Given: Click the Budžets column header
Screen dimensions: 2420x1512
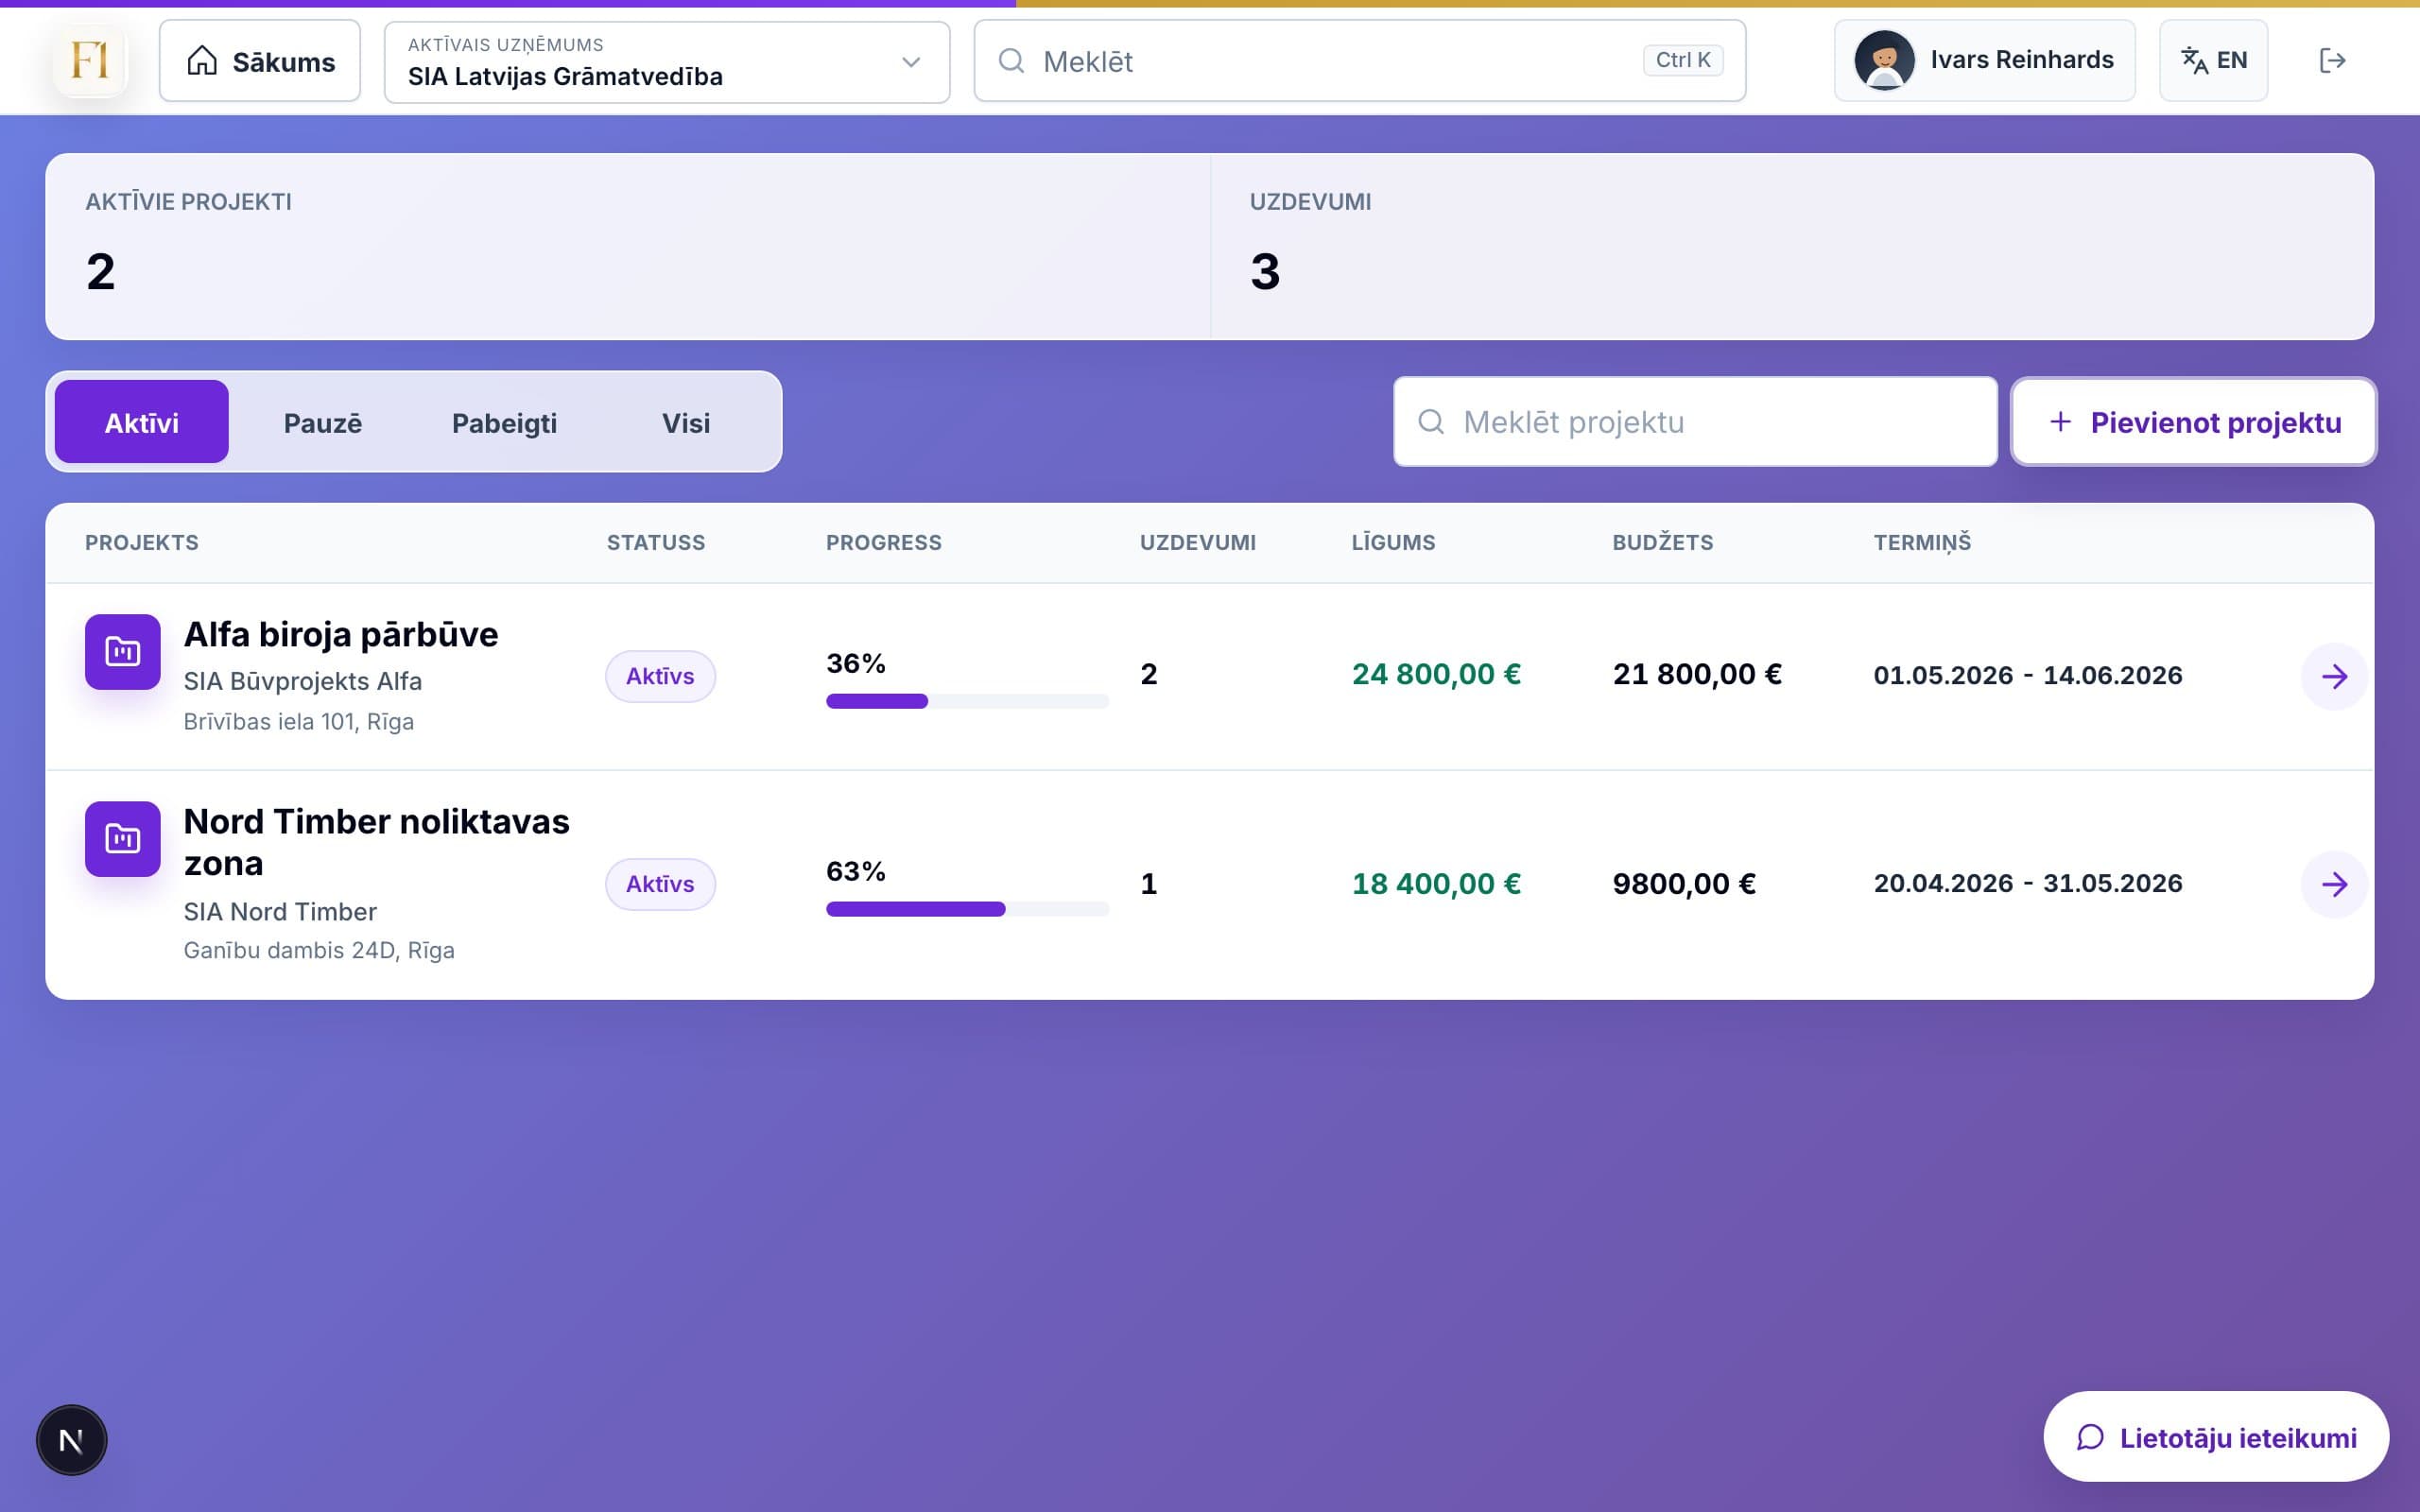Looking at the screenshot, I should coord(1663,543).
